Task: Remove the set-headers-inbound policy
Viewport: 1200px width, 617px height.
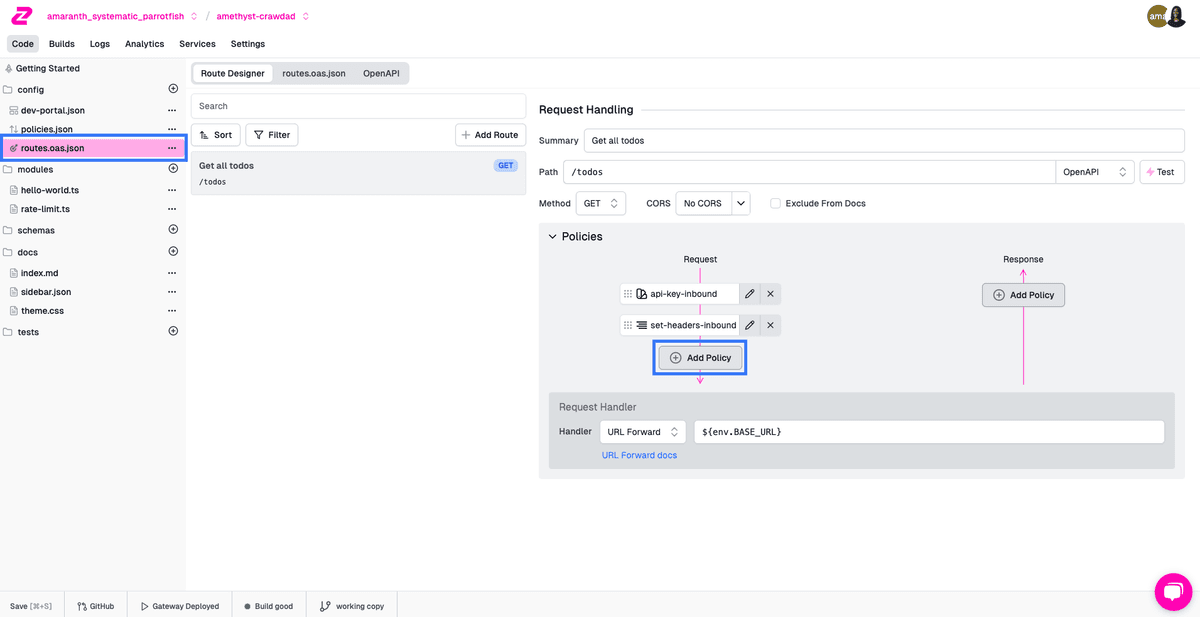Action: 770,325
